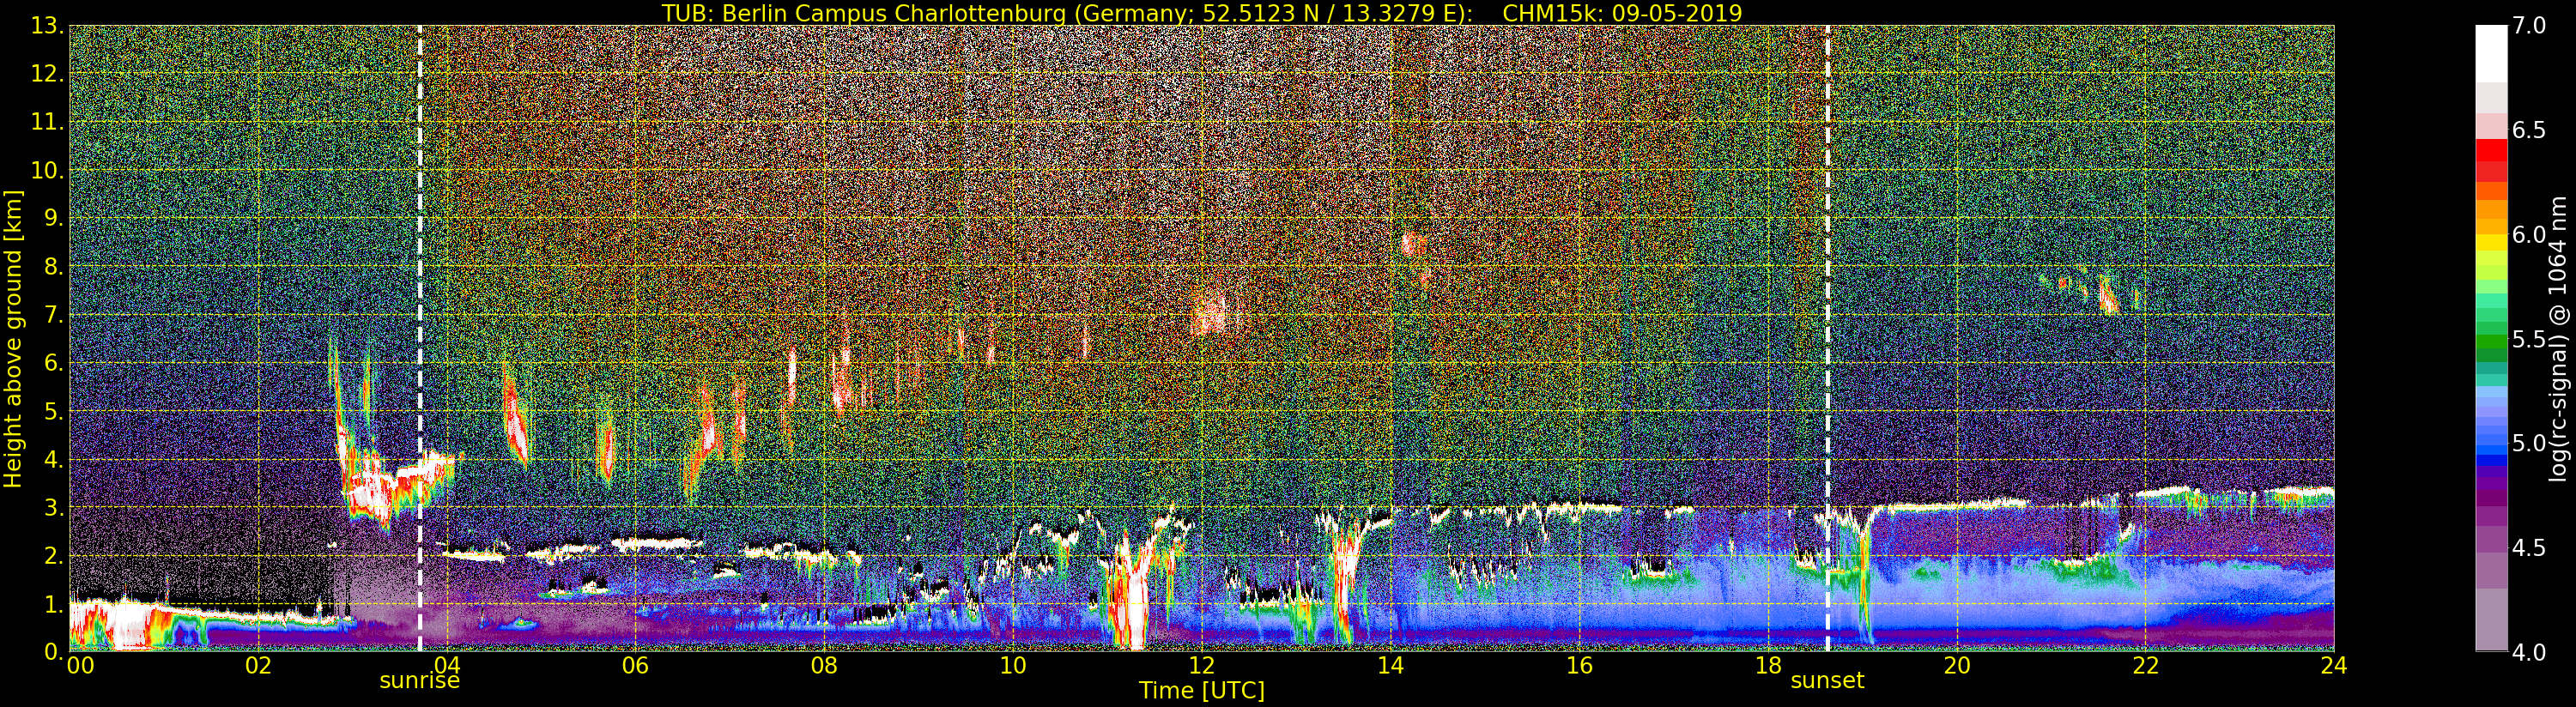Click the y-axis tick label '4.'
The height and width of the screenshot is (707, 2576).
[52, 459]
